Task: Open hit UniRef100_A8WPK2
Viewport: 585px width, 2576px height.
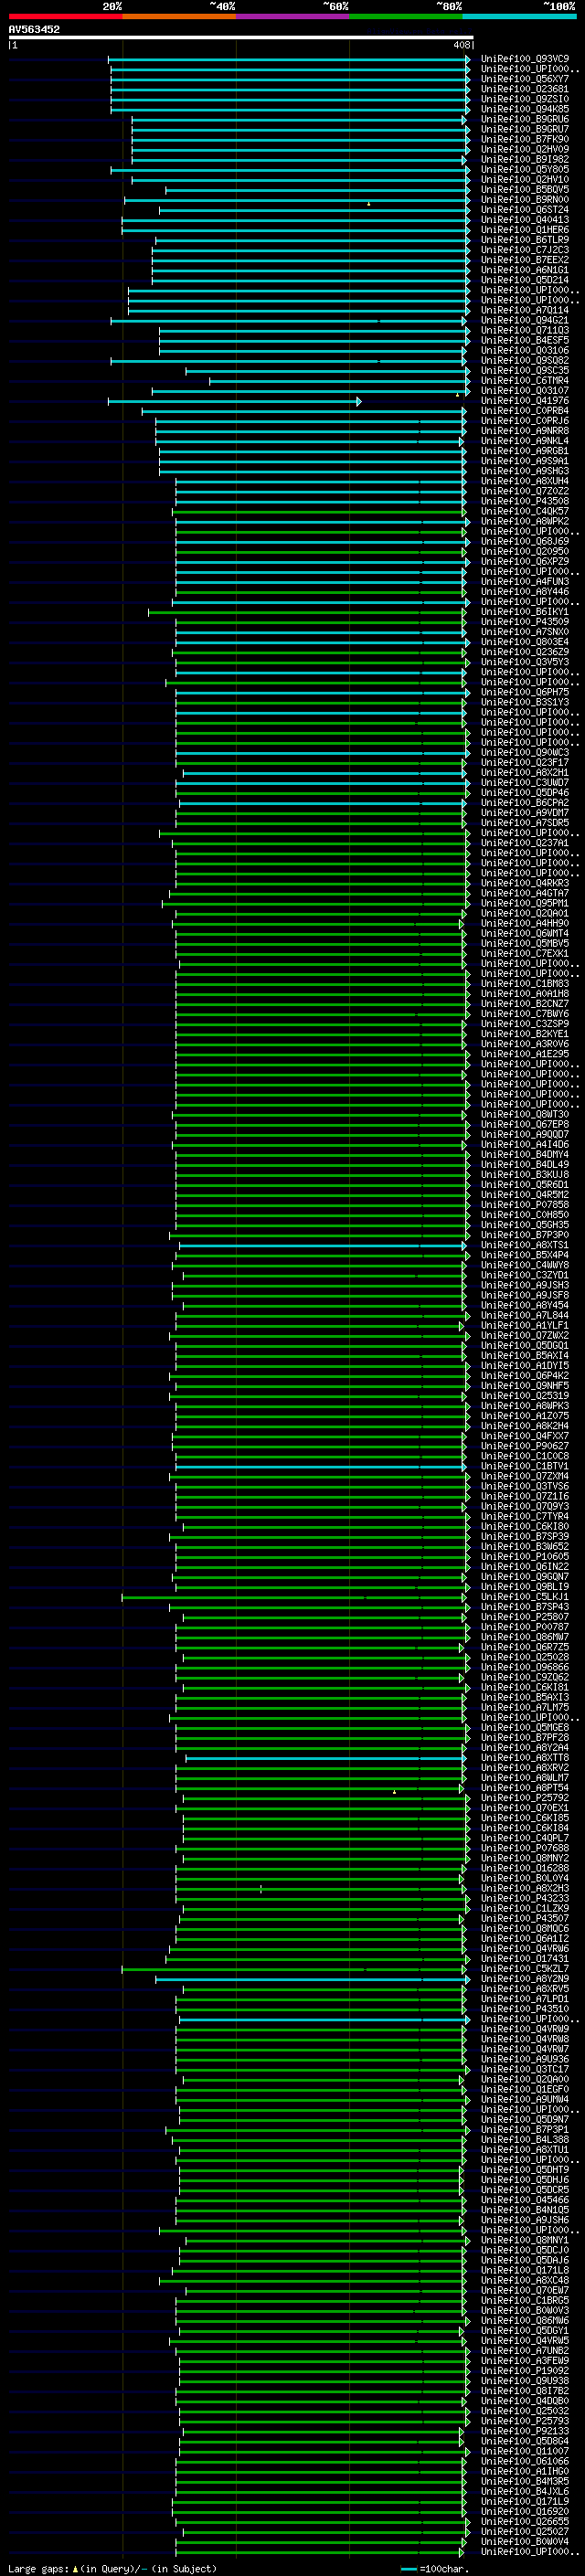Action: [525, 521]
